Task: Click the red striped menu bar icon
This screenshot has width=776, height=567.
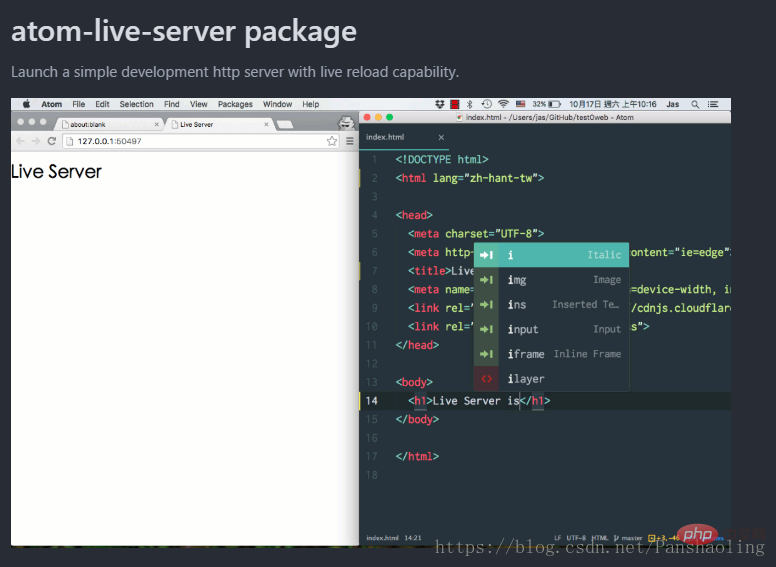Action: (454, 104)
